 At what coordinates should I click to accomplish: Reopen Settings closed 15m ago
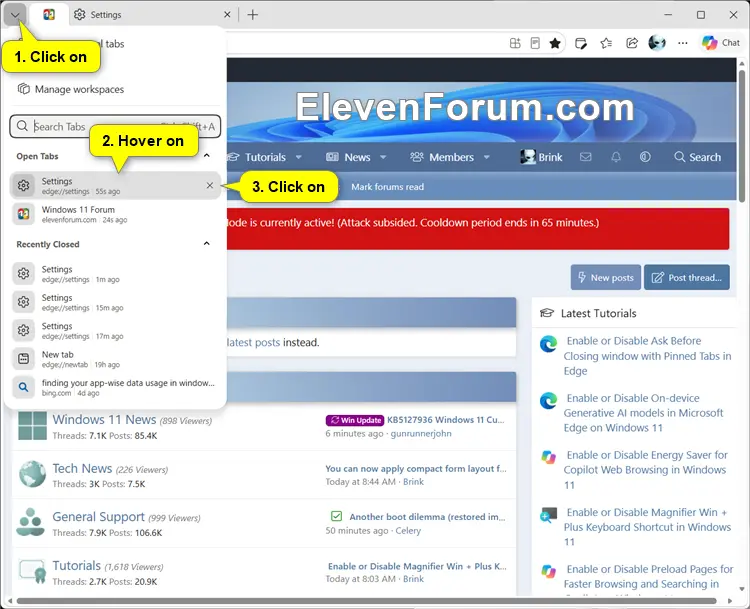click(x=115, y=302)
